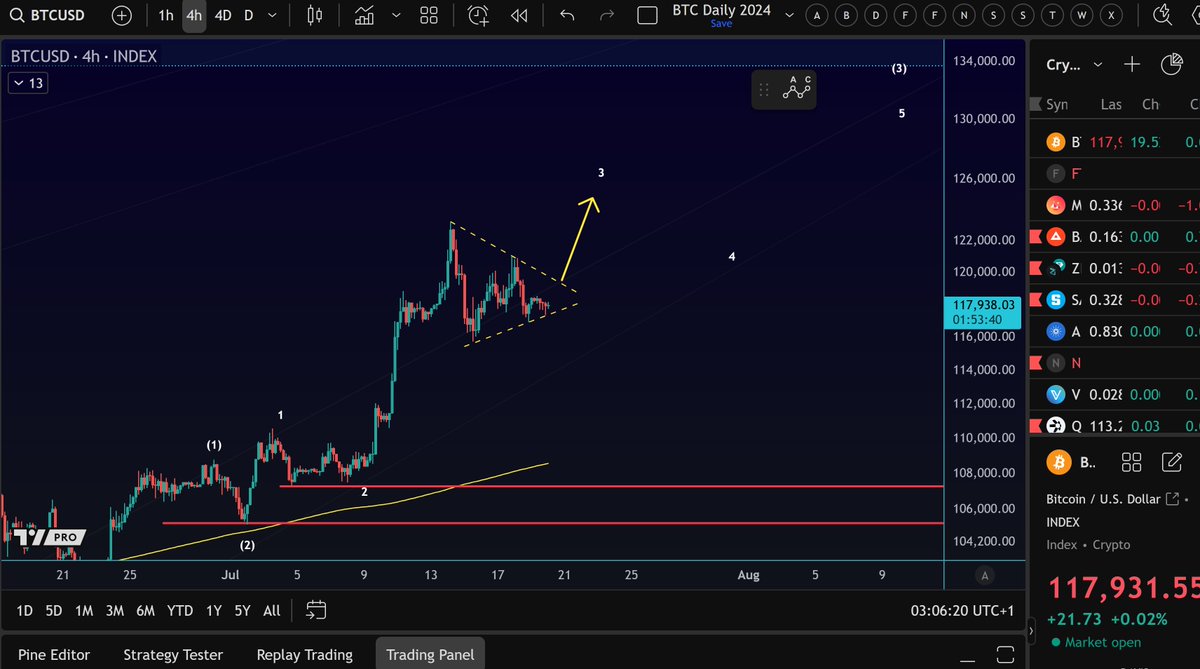
Task: Select the watchlist row with price 0.830
Action: (1115, 331)
